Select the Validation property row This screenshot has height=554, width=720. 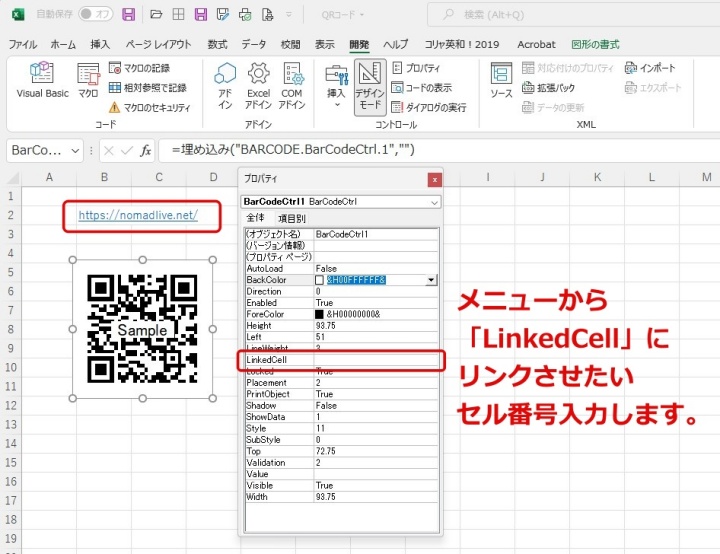click(x=342, y=463)
